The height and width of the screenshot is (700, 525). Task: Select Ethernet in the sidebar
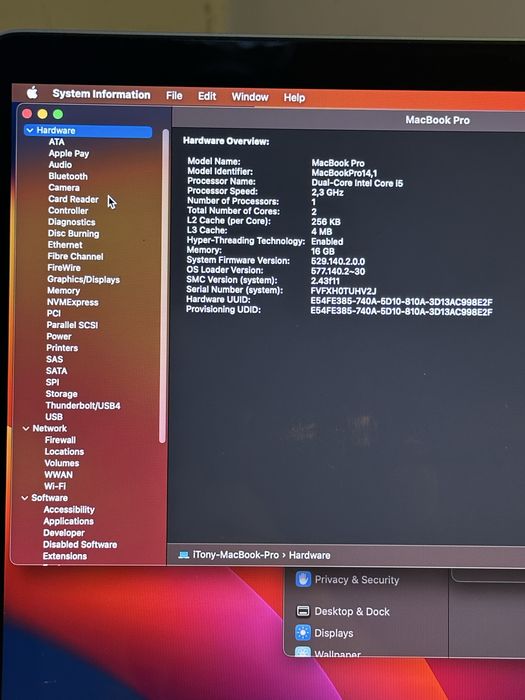coord(65,245)
